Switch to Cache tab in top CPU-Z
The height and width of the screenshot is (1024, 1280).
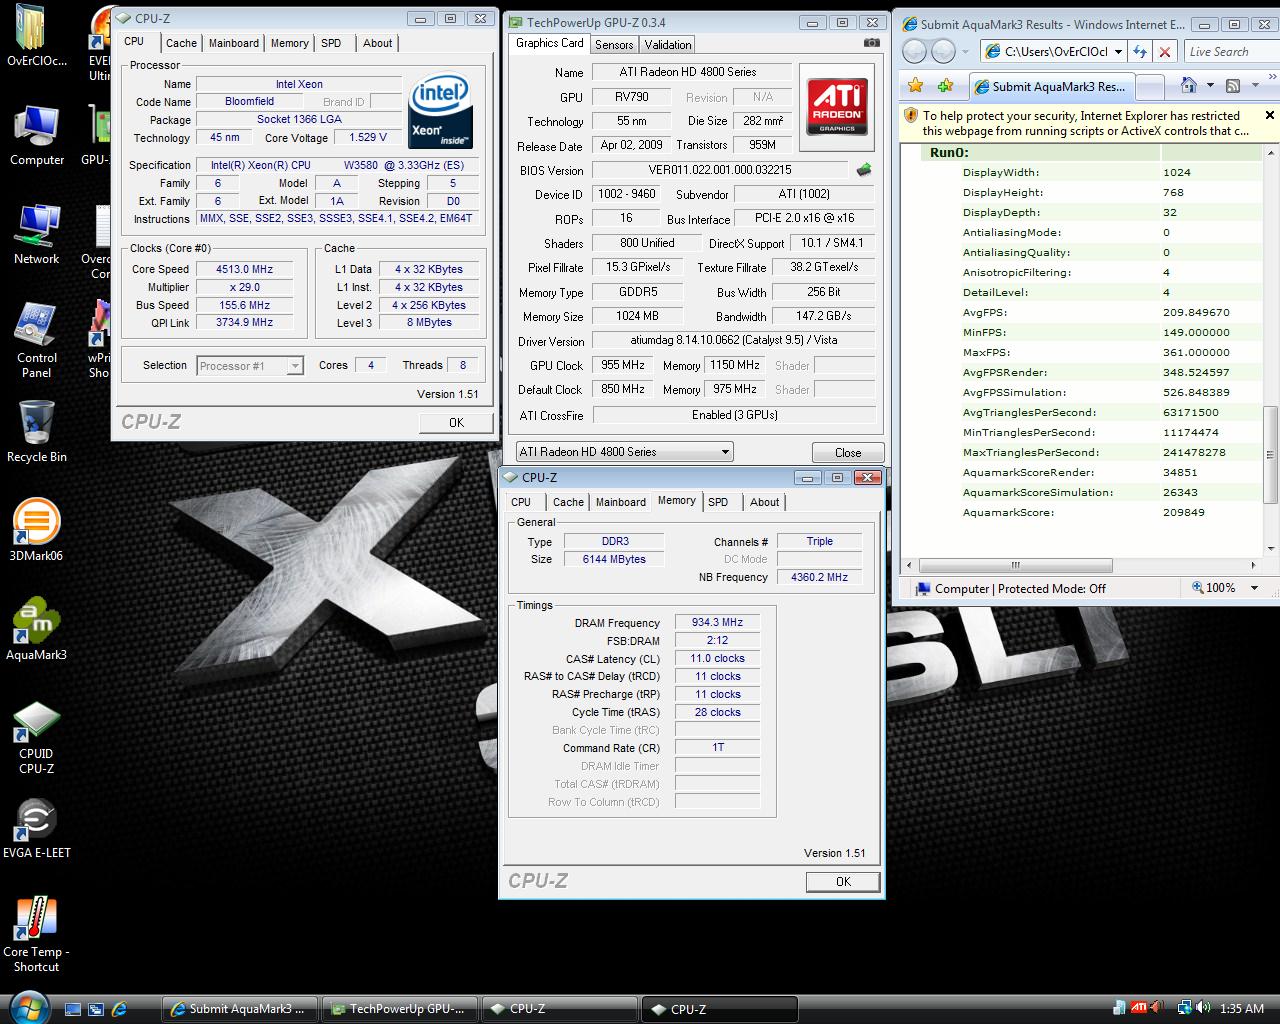(181, 43)
